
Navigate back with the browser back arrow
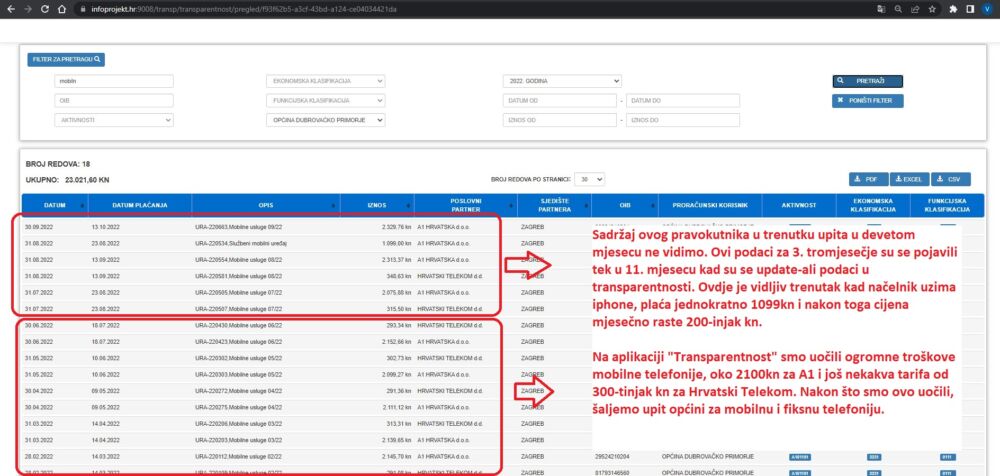9,8
